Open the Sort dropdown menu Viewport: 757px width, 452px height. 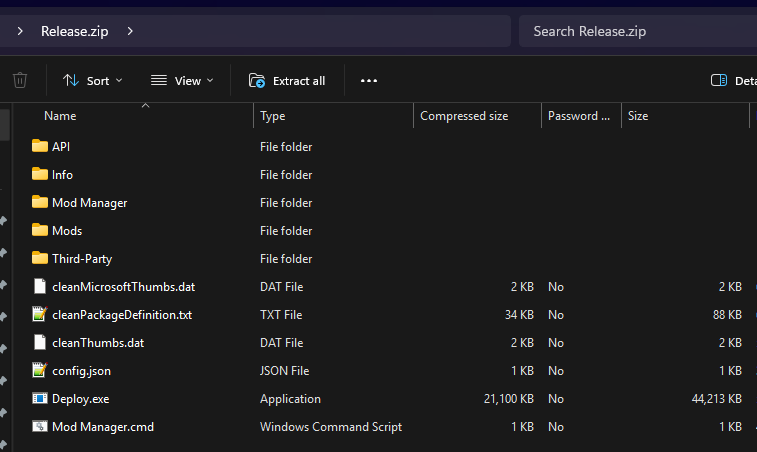[x=92, y=80]
